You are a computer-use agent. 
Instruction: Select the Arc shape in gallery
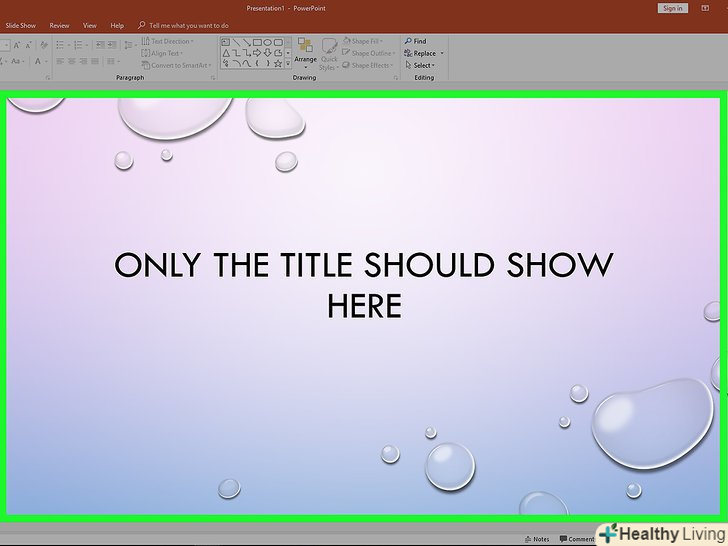(238, 64)
